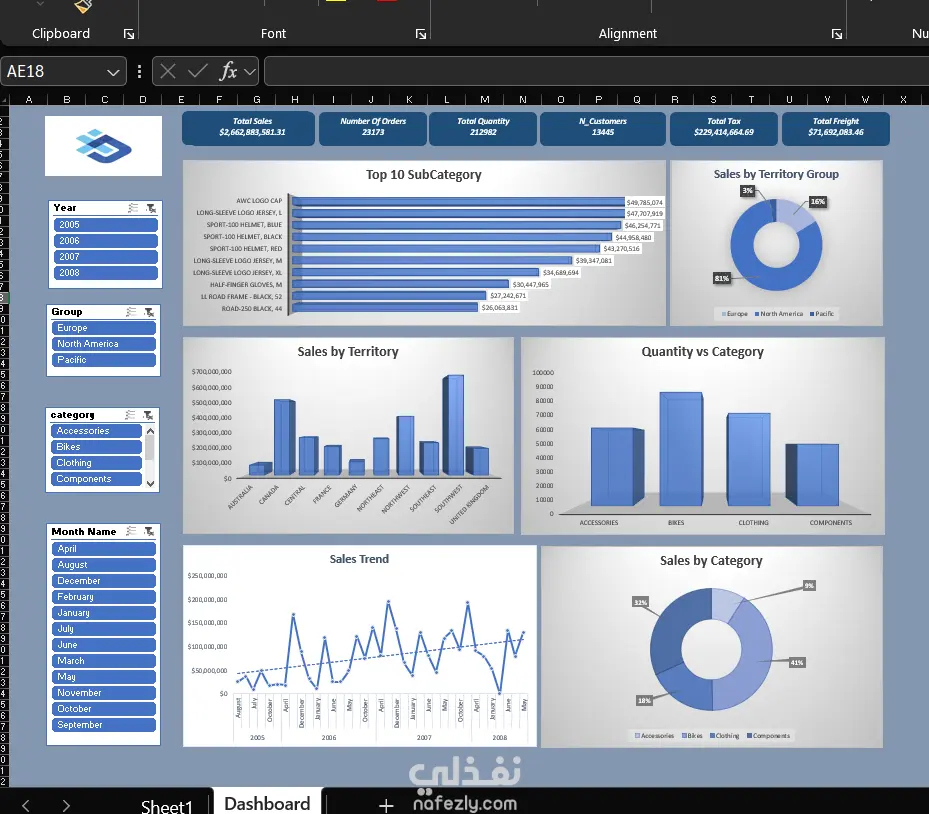
Task: Filter category by Accessories
Action: pyautogui.click(x=97, y=431)
